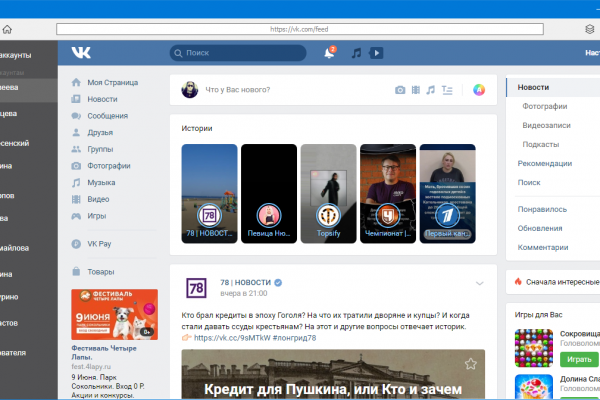The image size is (600, 400).
Task: Click the VK logo
Action: (81, 53)
